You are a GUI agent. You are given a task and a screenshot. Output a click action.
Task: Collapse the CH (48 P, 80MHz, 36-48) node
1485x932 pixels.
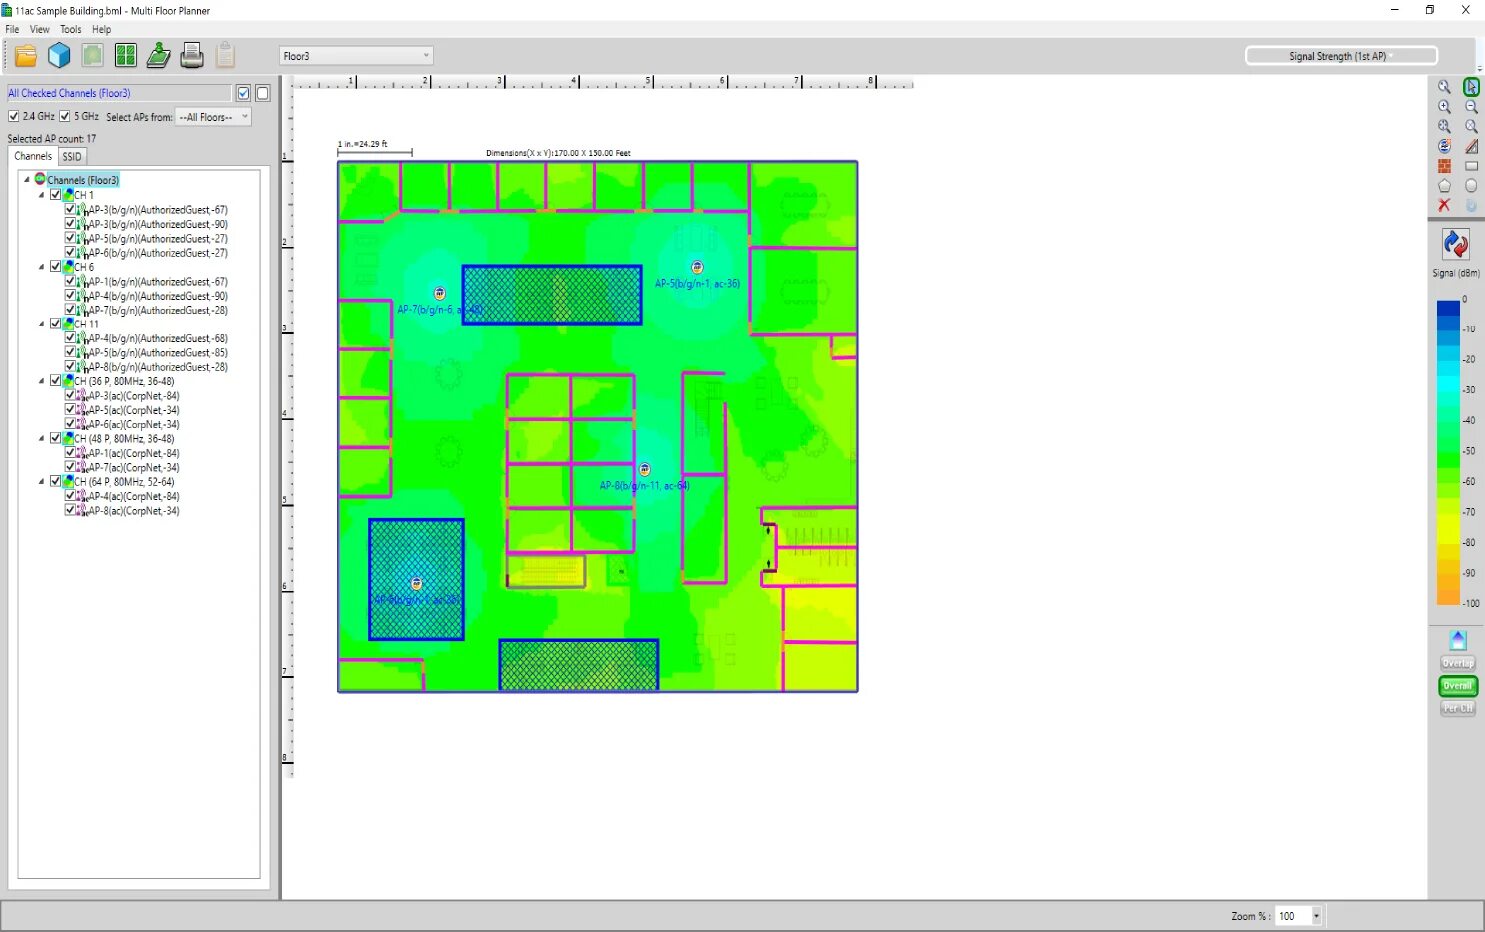point(41,438)
